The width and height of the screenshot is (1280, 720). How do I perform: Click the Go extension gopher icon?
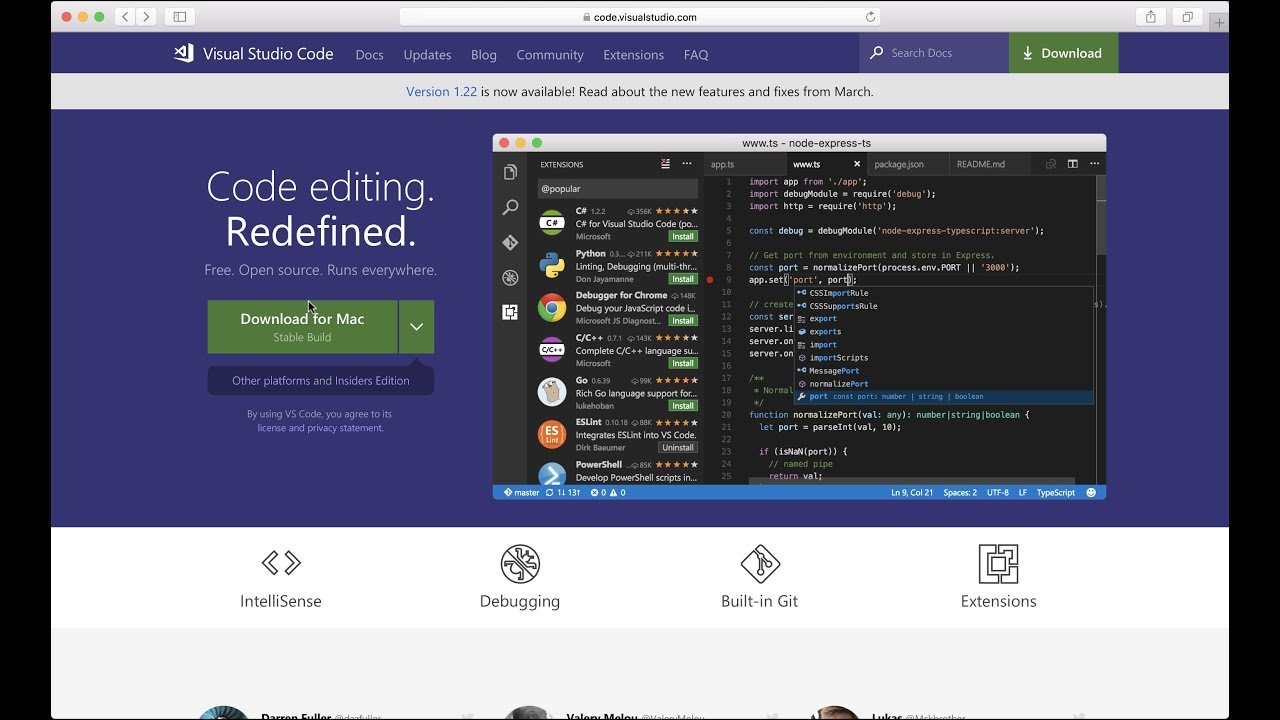(x=552, y=392)
